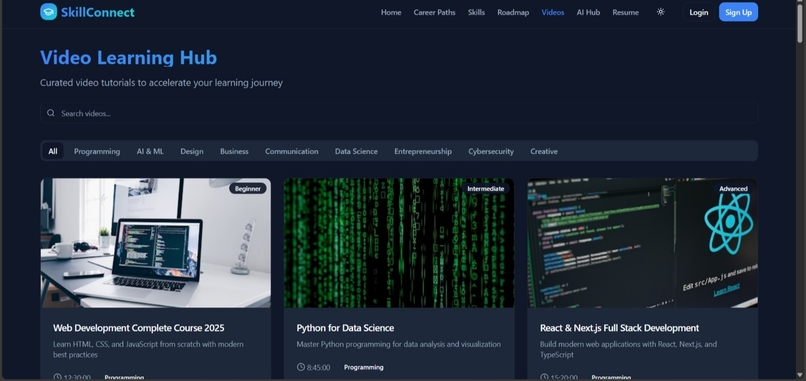Filter by Data Science tab
Viewport: 806px width, 381px height.
pyautogui.click(x=356, y=151)
